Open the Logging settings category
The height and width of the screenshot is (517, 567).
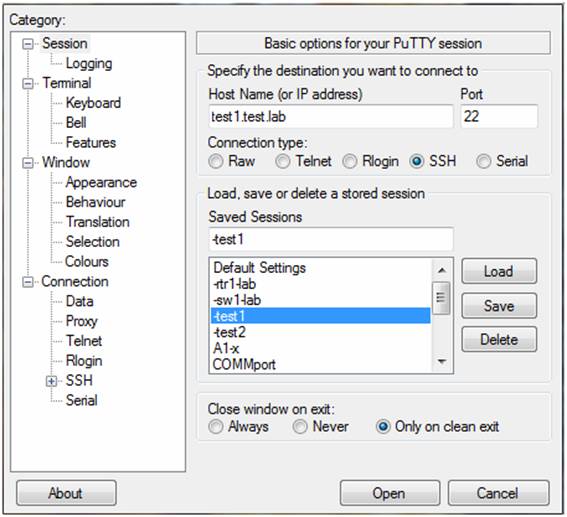pos(89,64)
